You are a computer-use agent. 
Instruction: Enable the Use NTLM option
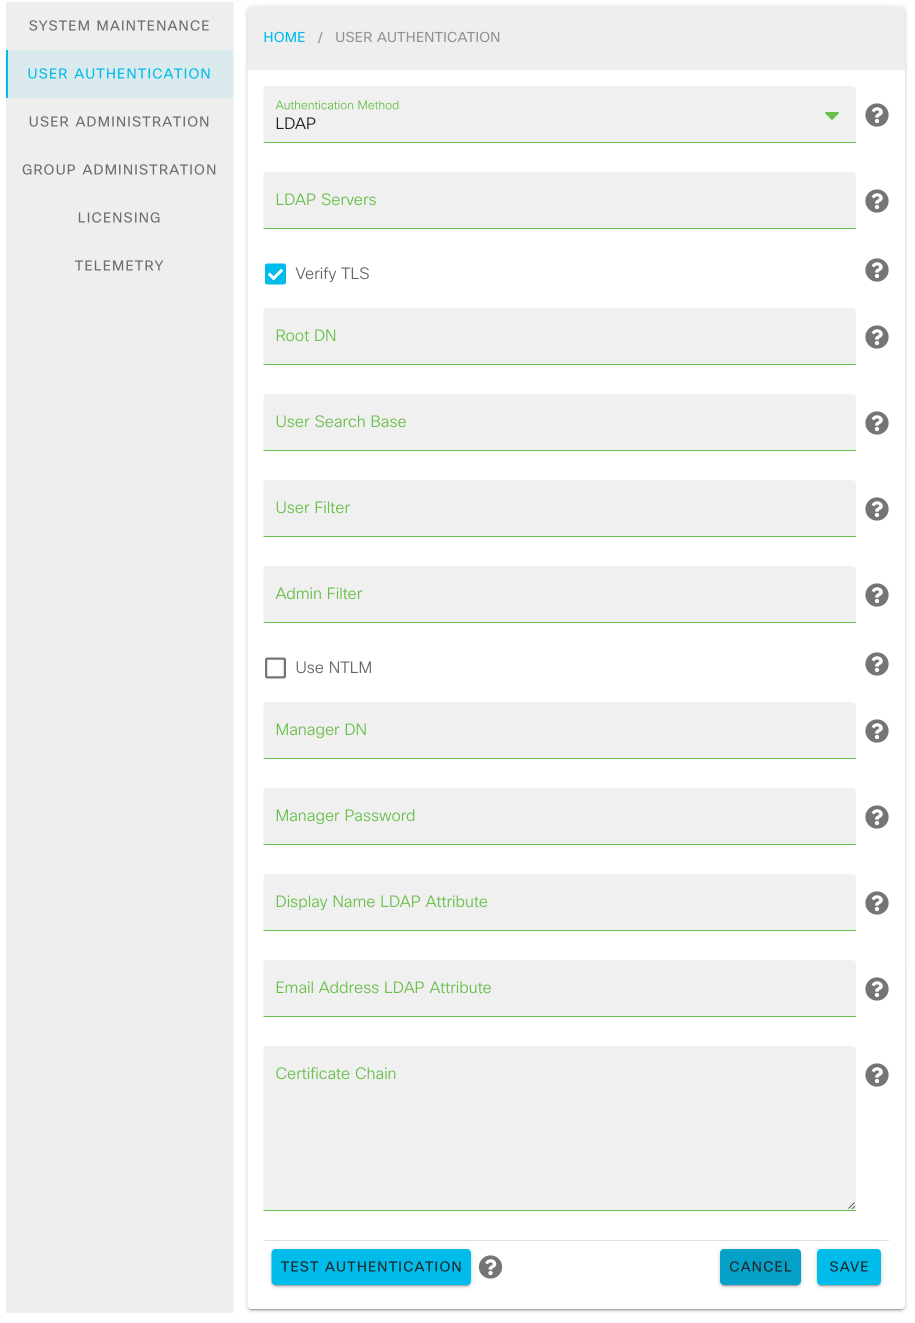click(x=275, y=667)
